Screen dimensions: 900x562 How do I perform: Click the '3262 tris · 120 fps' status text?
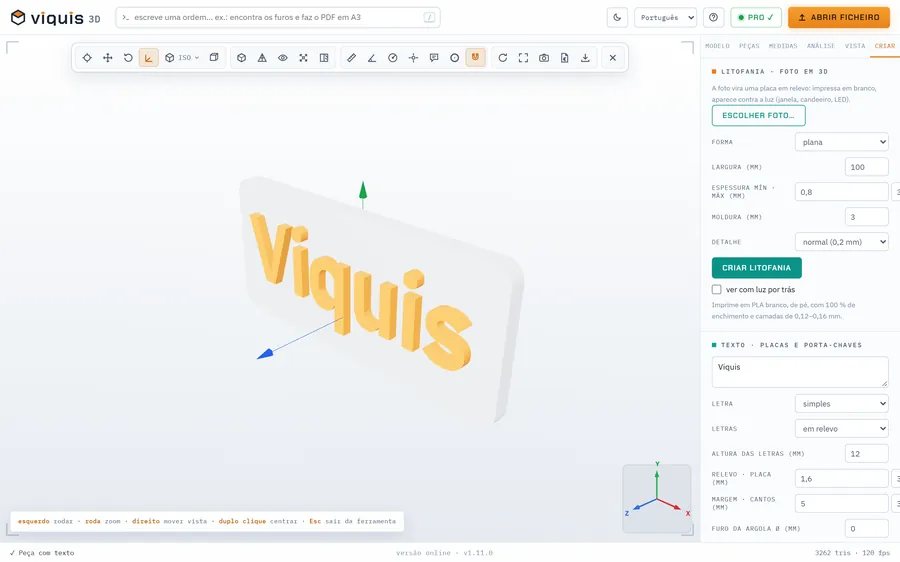pyautogui.click(x=852, y=553)
